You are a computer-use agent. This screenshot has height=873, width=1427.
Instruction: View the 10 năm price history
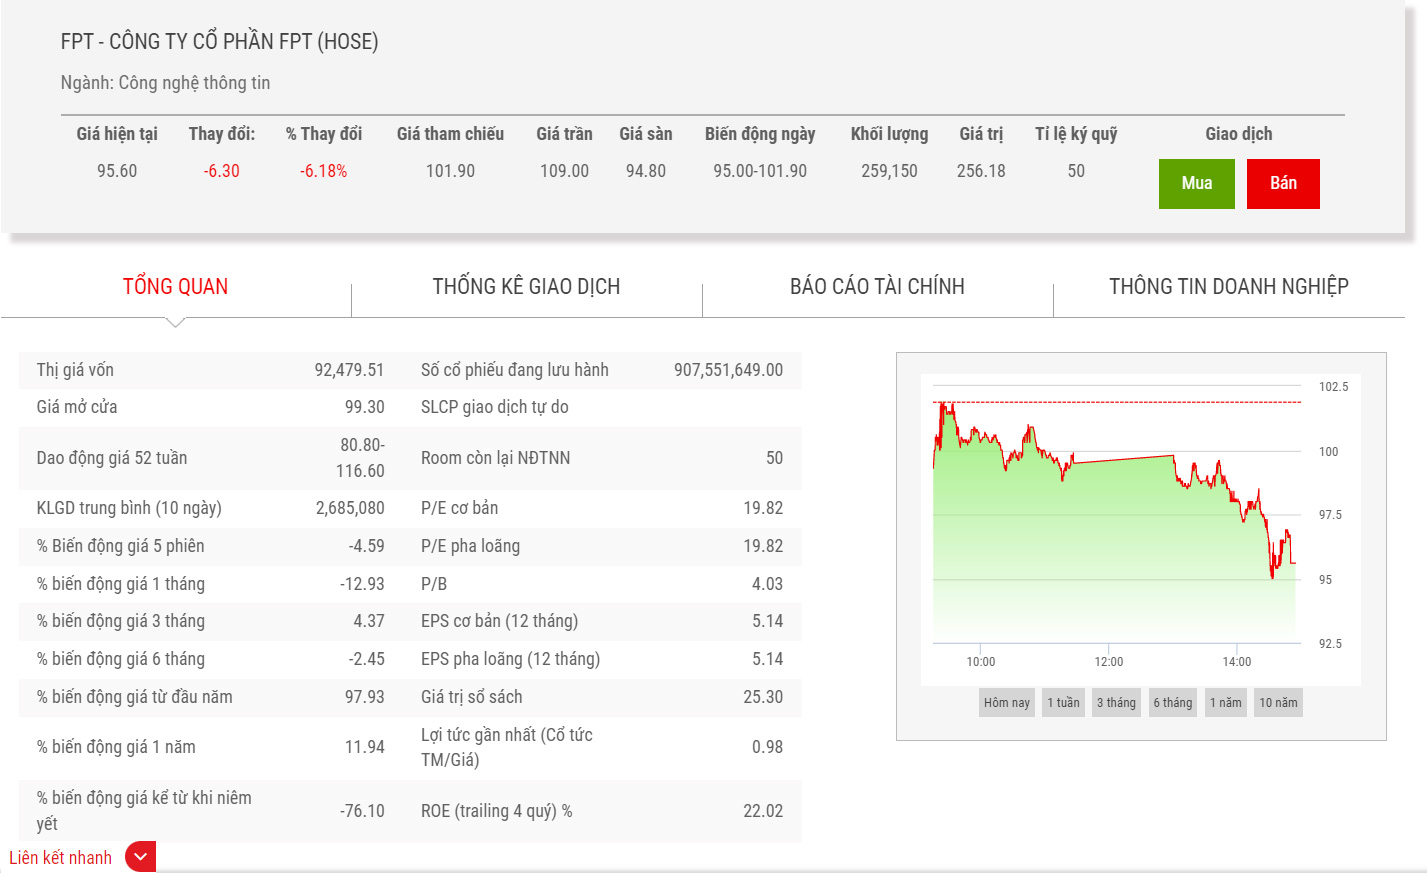(x=1278, y=703)
